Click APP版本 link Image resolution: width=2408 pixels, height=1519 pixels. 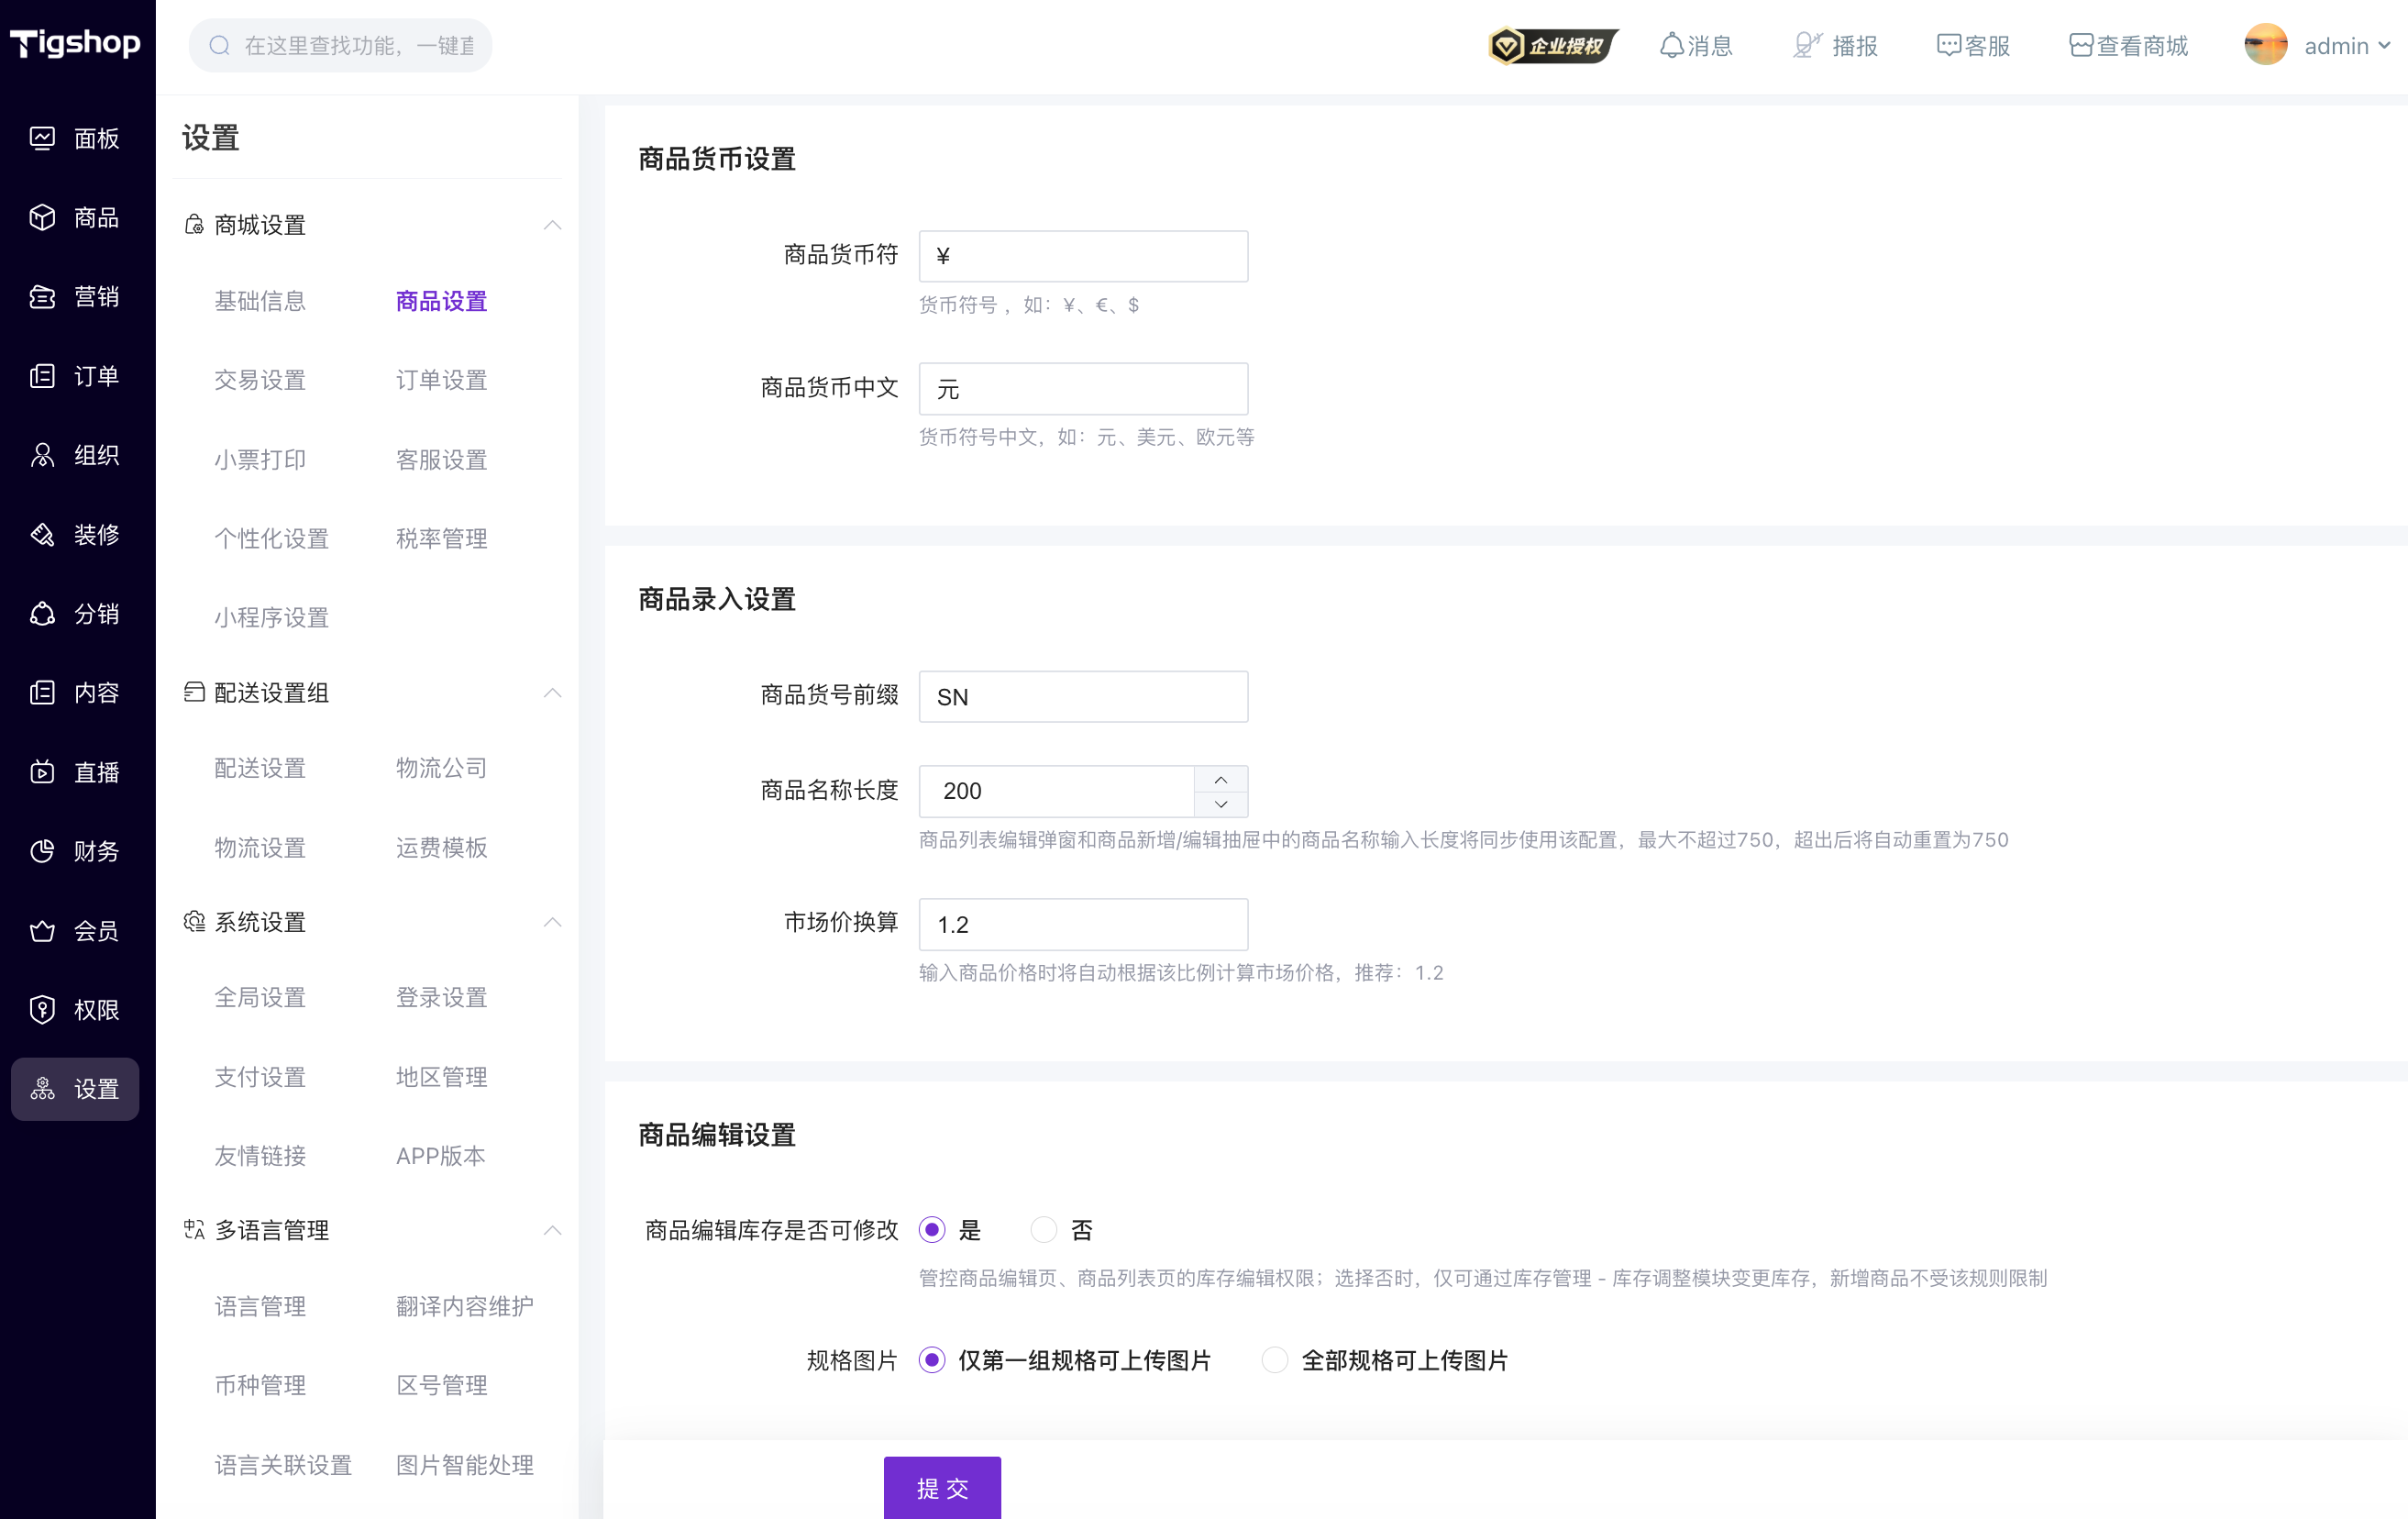pos(440,1155)
